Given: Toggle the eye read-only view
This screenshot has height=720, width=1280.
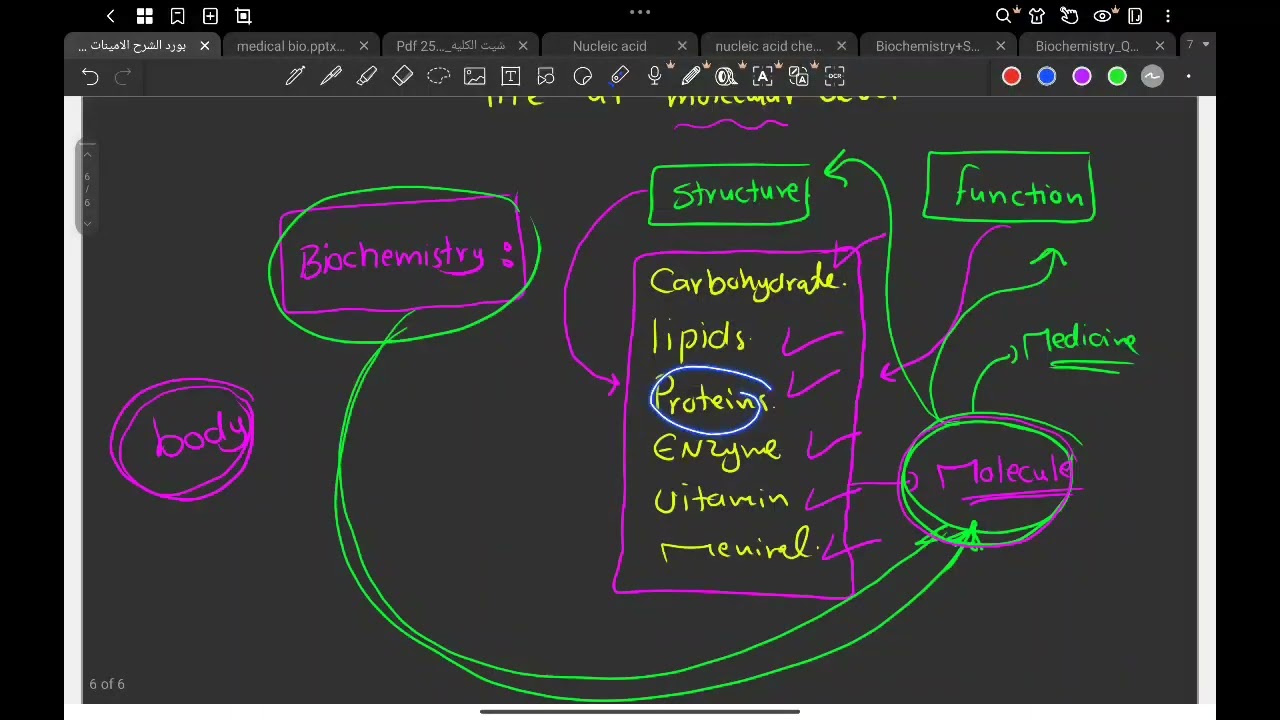Looking at the screenshot, I should pyautogui.click(x=1102, y=16).
